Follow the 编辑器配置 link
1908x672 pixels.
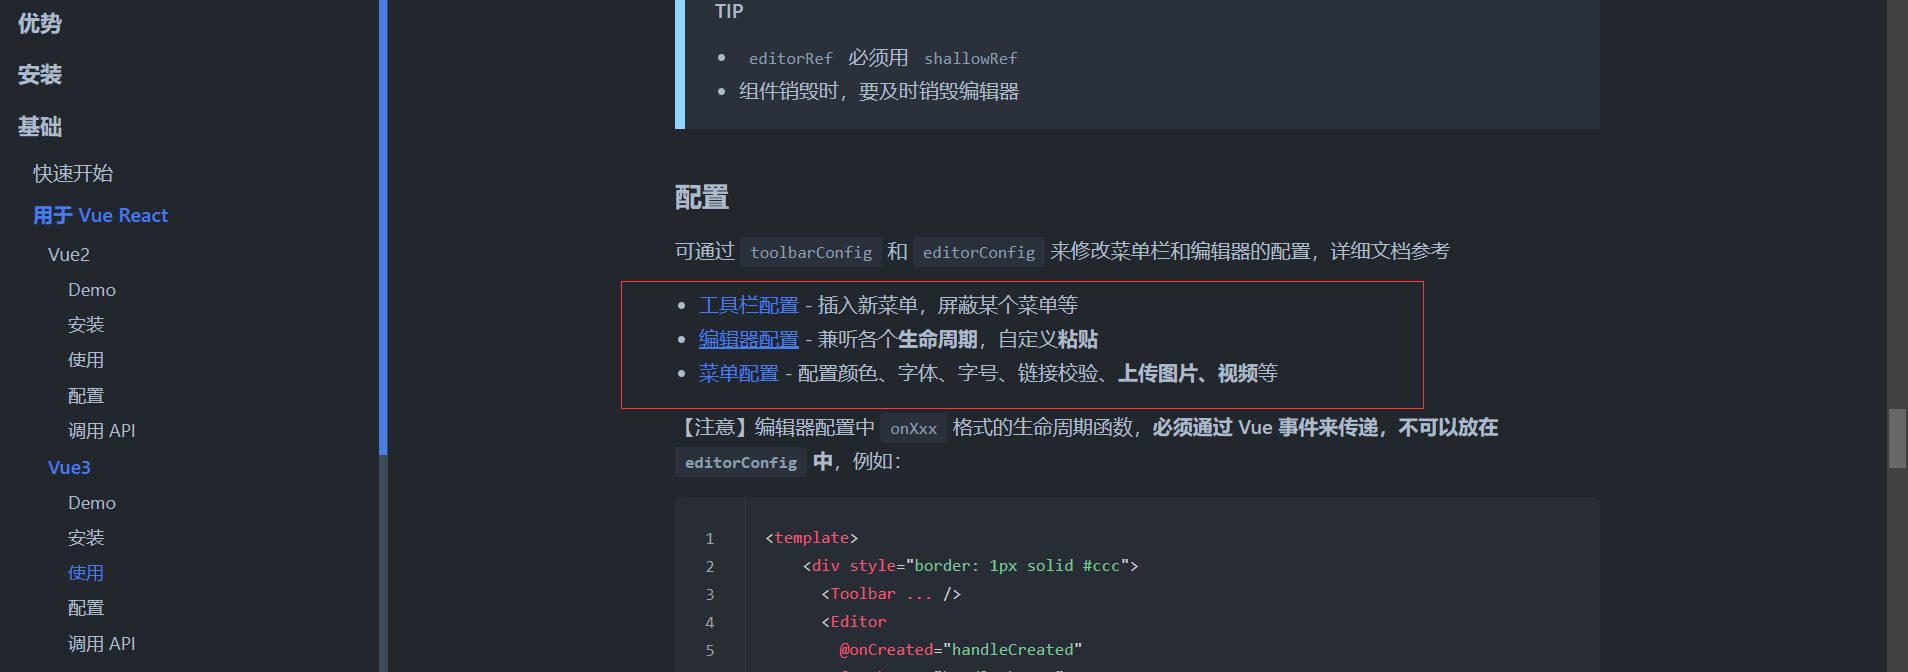[748, 338]
